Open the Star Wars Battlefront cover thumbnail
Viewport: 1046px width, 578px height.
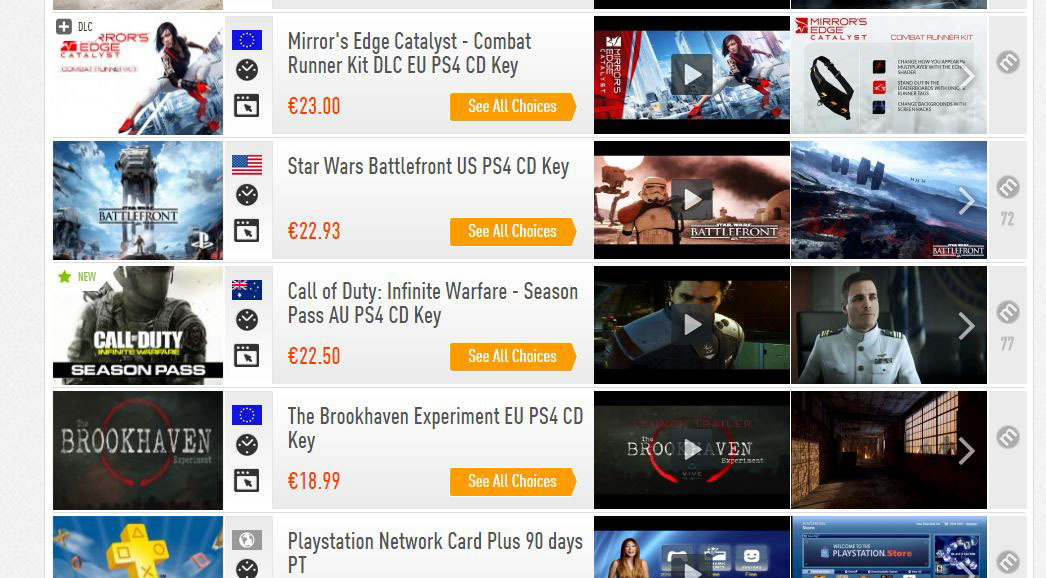click(x=138, y=200)
